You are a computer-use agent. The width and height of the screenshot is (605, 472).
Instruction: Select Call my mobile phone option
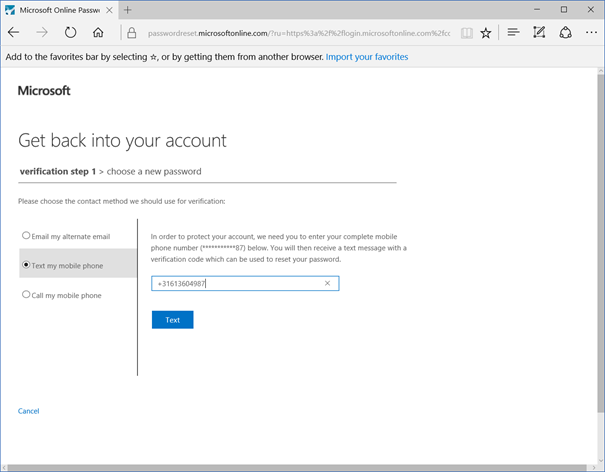click(62, 295)
